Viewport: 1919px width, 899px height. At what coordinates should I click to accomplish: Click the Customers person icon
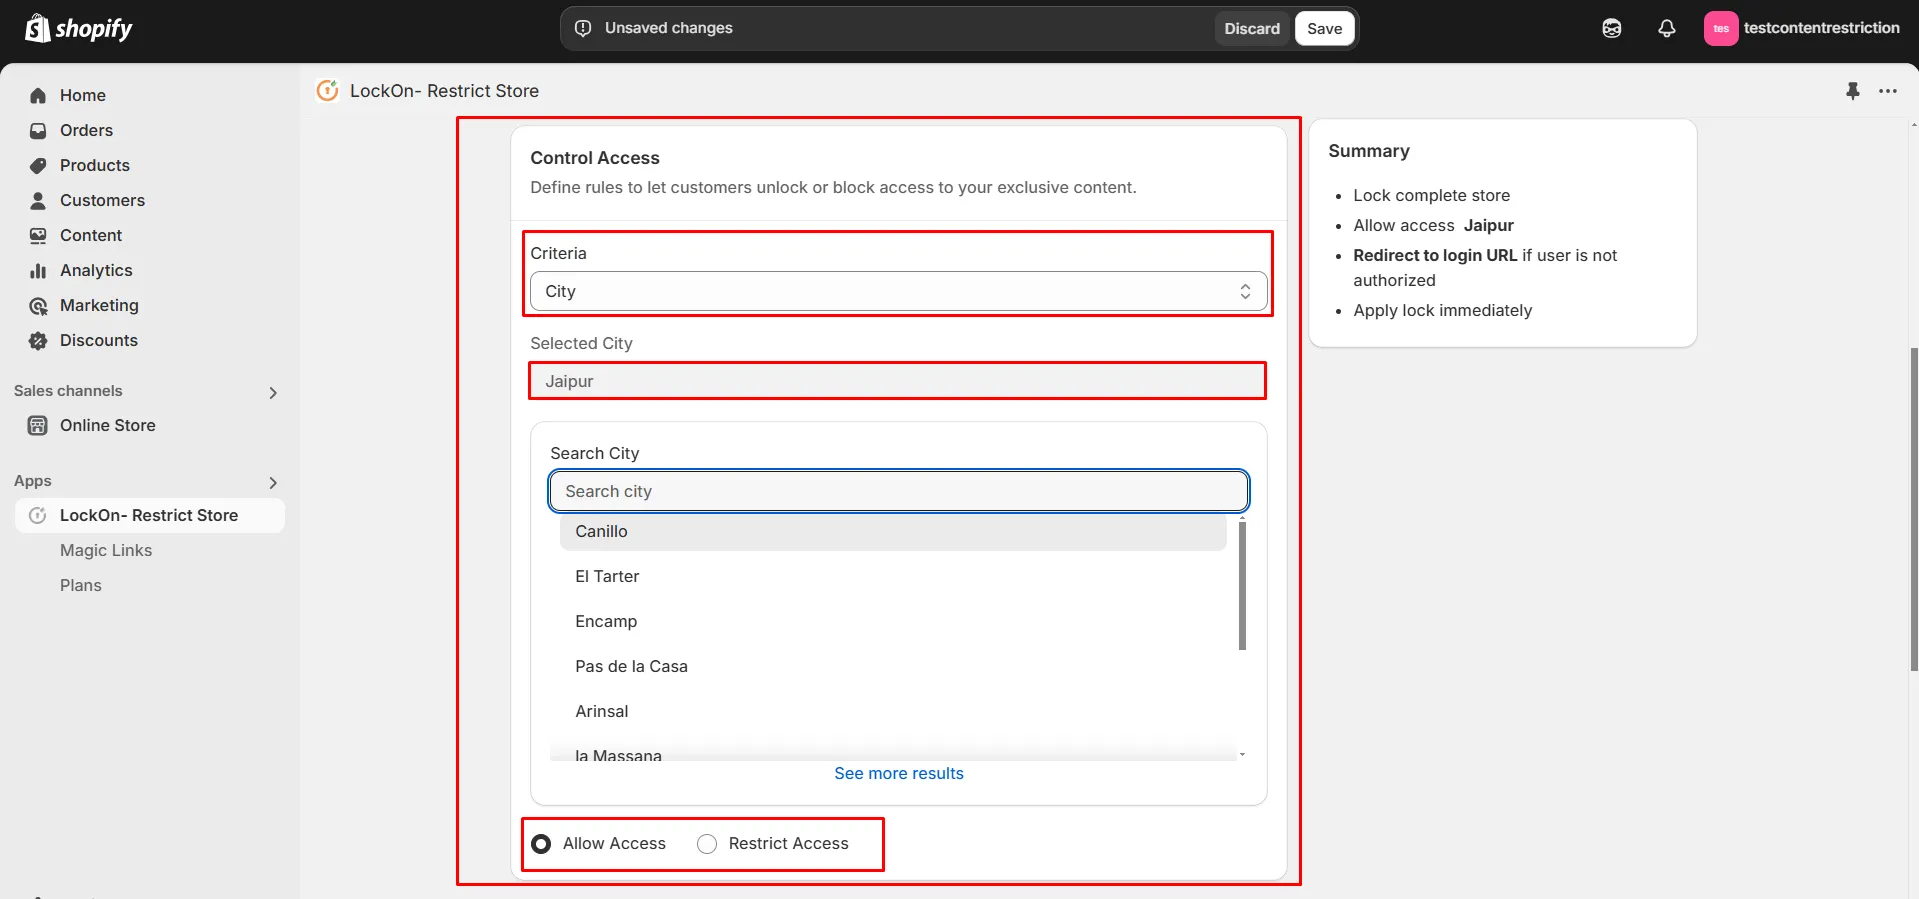38,200
